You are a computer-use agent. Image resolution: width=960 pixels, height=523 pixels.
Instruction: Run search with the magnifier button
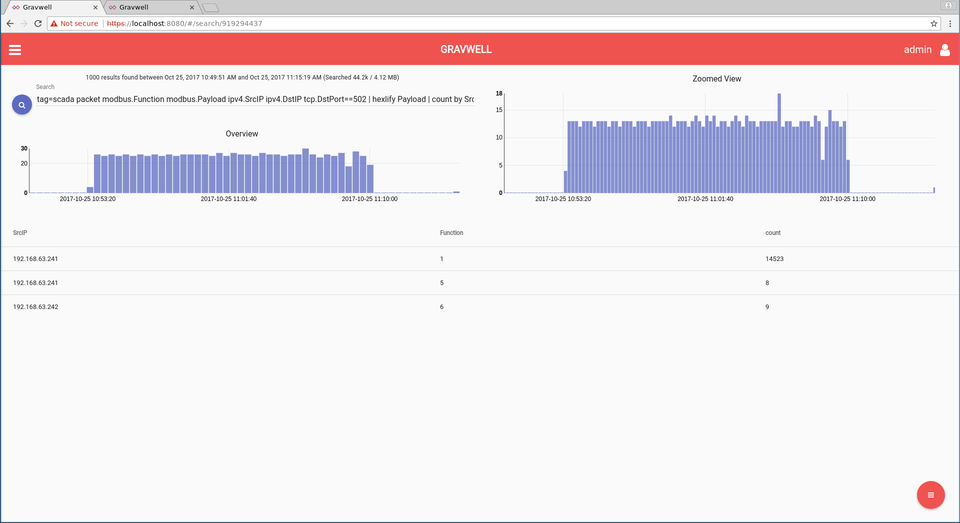[x=22, y=105]
